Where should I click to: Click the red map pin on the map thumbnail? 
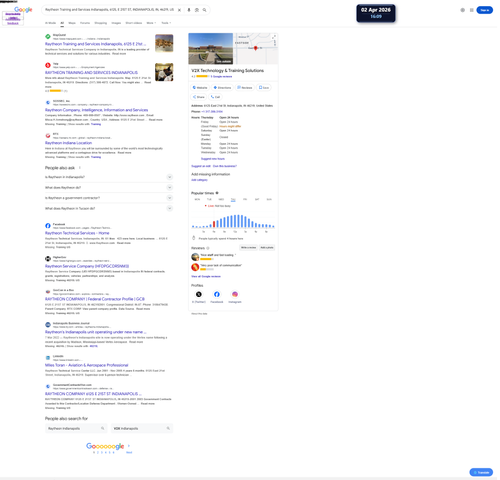point(256,48)
